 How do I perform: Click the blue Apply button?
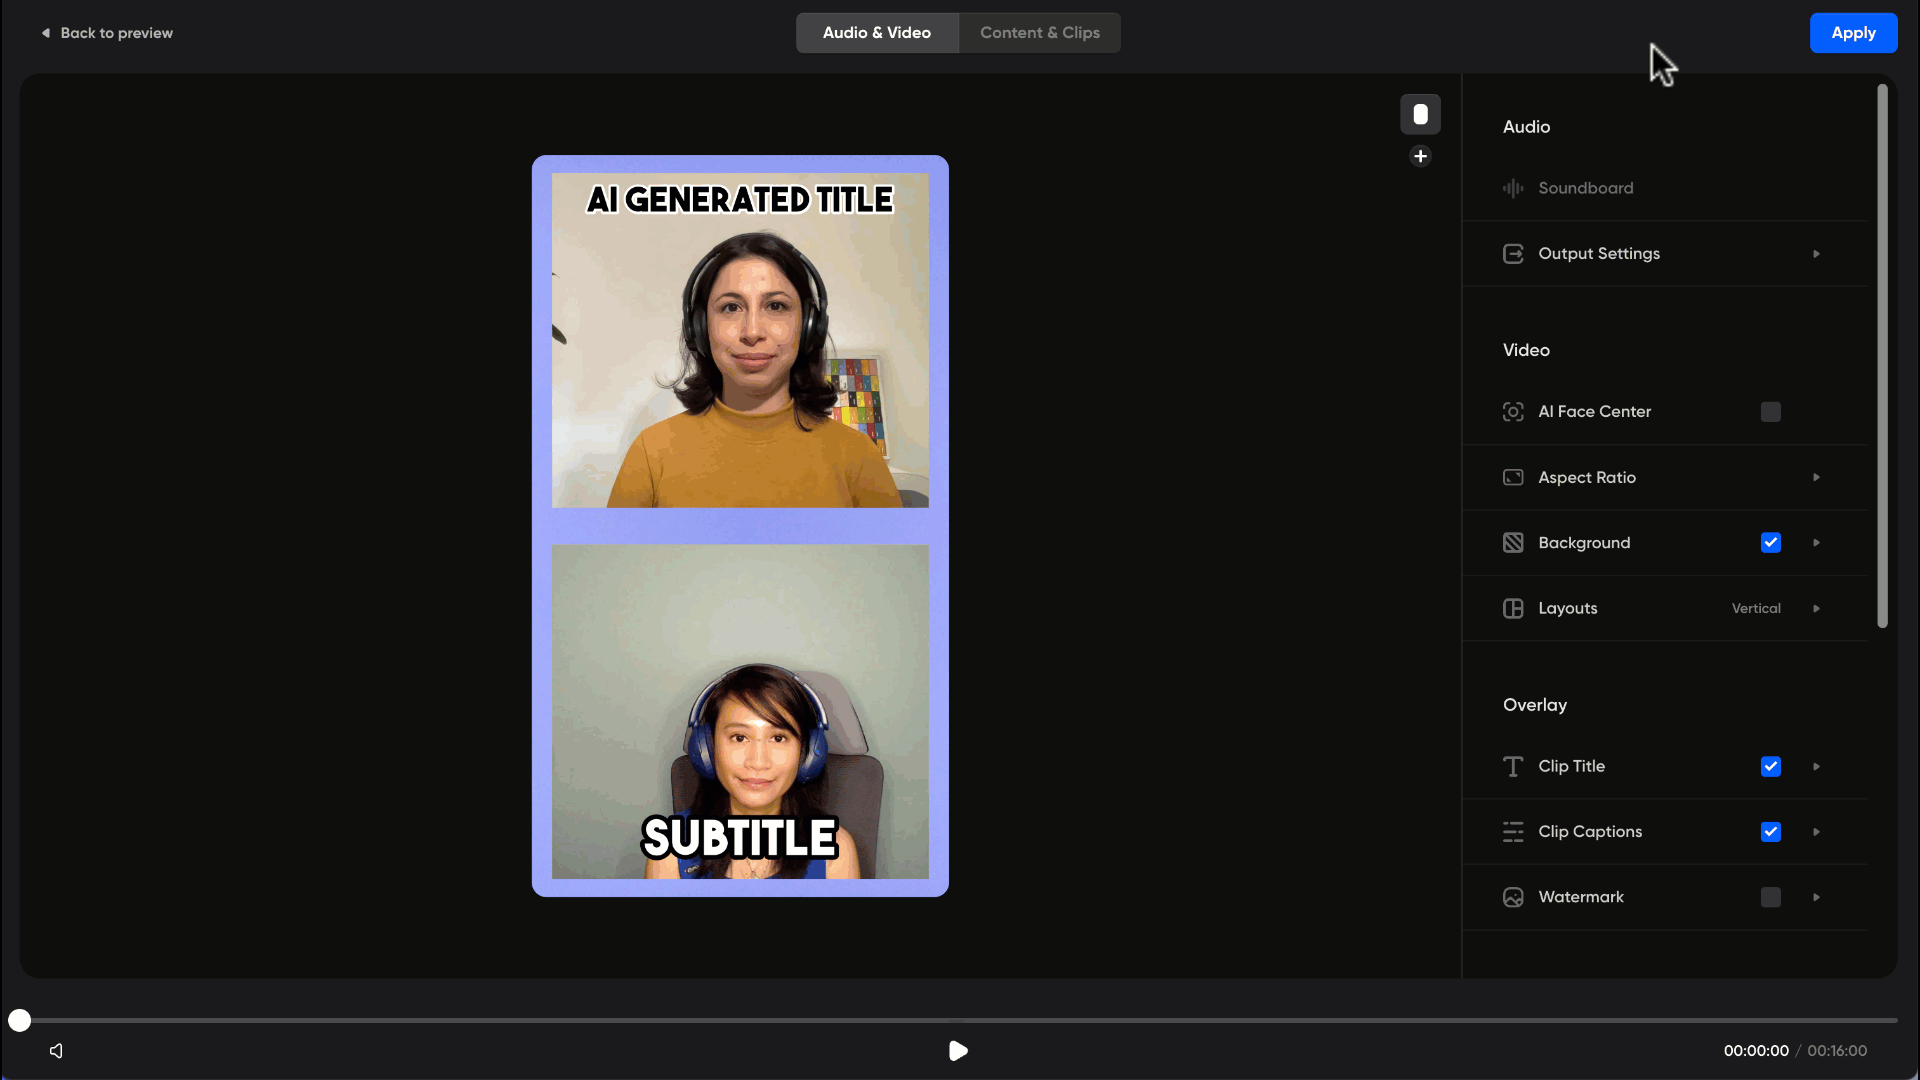1852,33
